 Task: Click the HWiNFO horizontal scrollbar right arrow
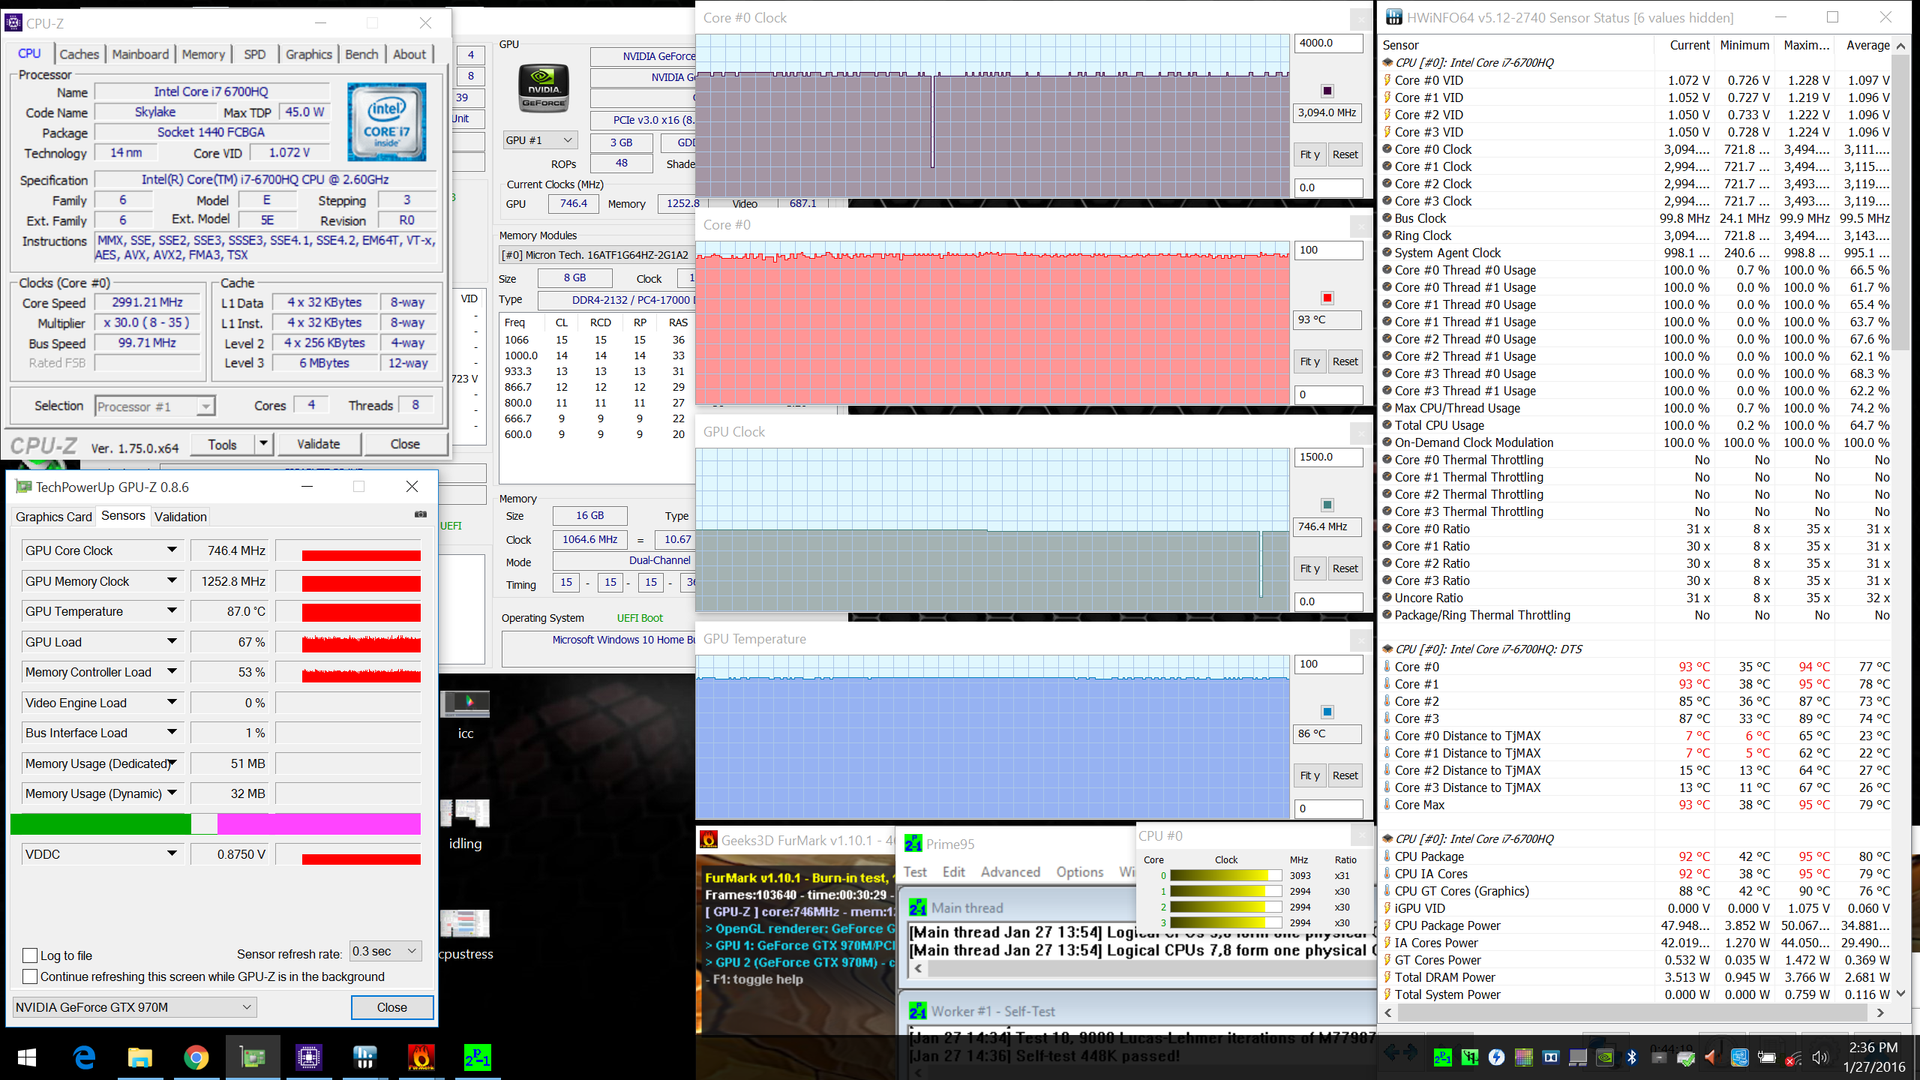click(1881, 1013)
